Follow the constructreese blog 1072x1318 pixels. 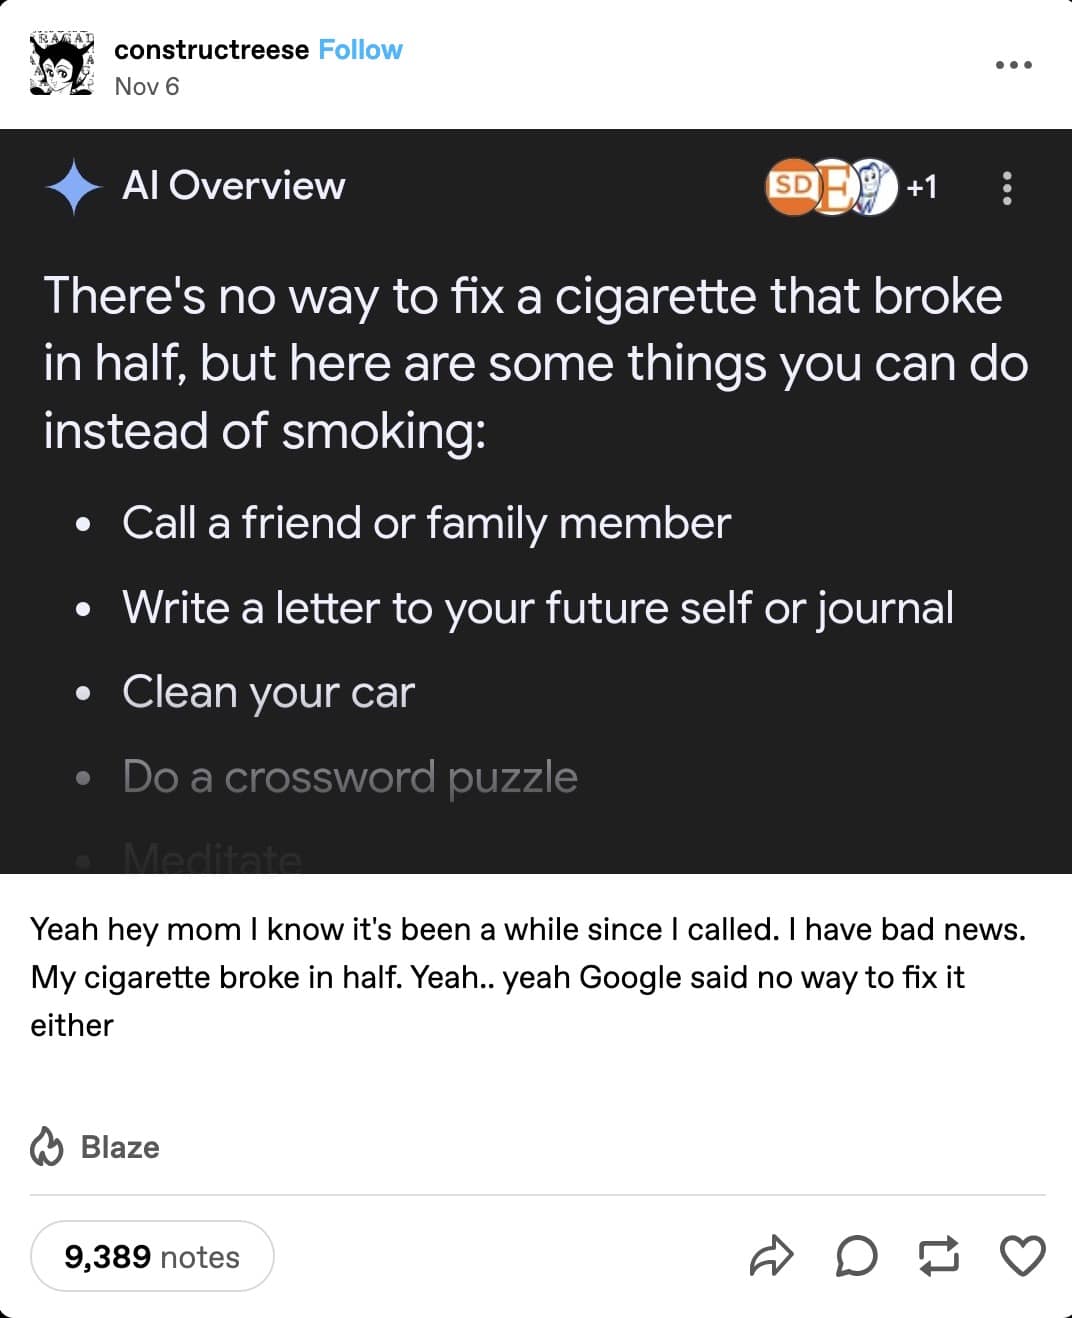click(x=360, y=50)
